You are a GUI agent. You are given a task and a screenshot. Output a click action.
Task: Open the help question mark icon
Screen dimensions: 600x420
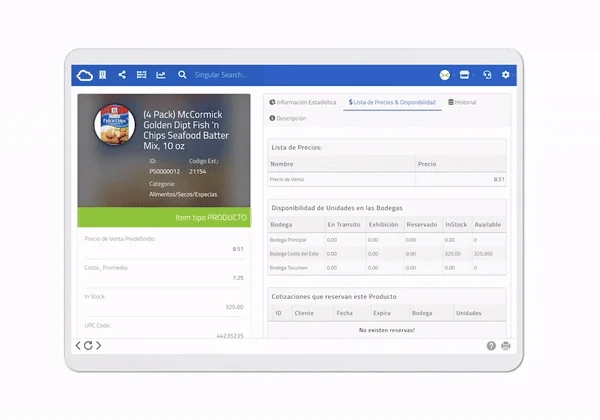pyautogui.click(x=491, y=346)
